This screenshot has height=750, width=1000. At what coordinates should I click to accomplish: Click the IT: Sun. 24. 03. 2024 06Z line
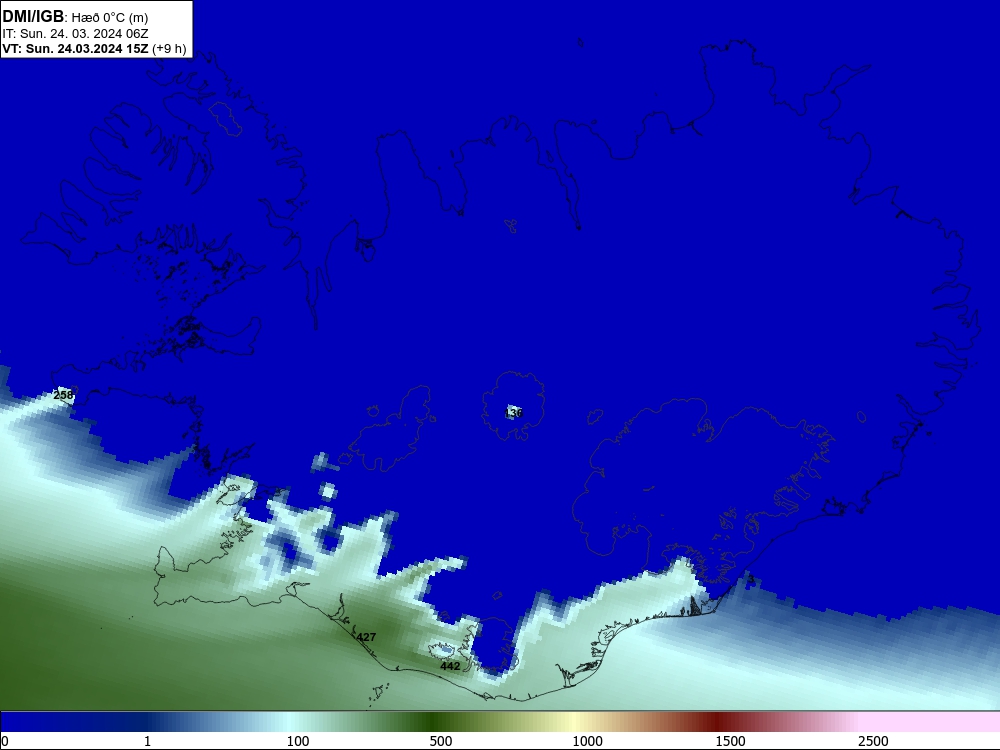[x=75, y=33]
